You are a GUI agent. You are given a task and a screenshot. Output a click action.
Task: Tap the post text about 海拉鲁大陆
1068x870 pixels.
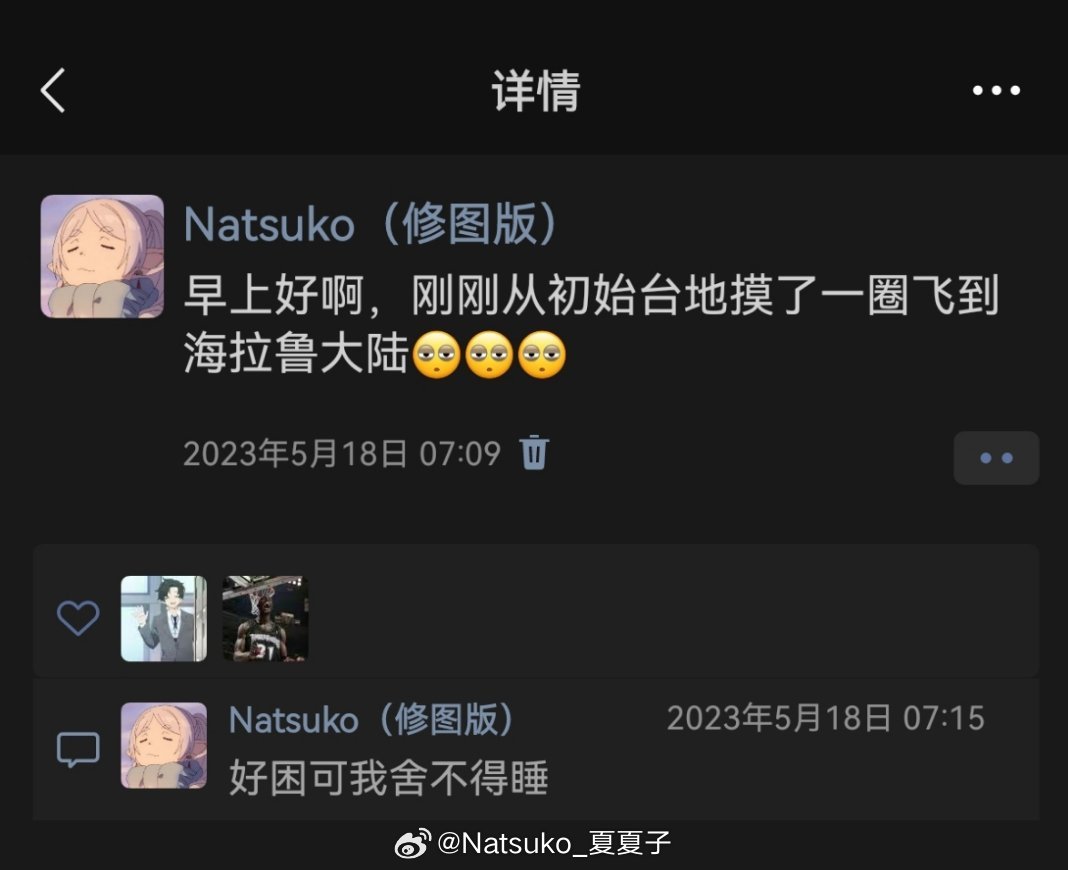[x=591, y=324]
